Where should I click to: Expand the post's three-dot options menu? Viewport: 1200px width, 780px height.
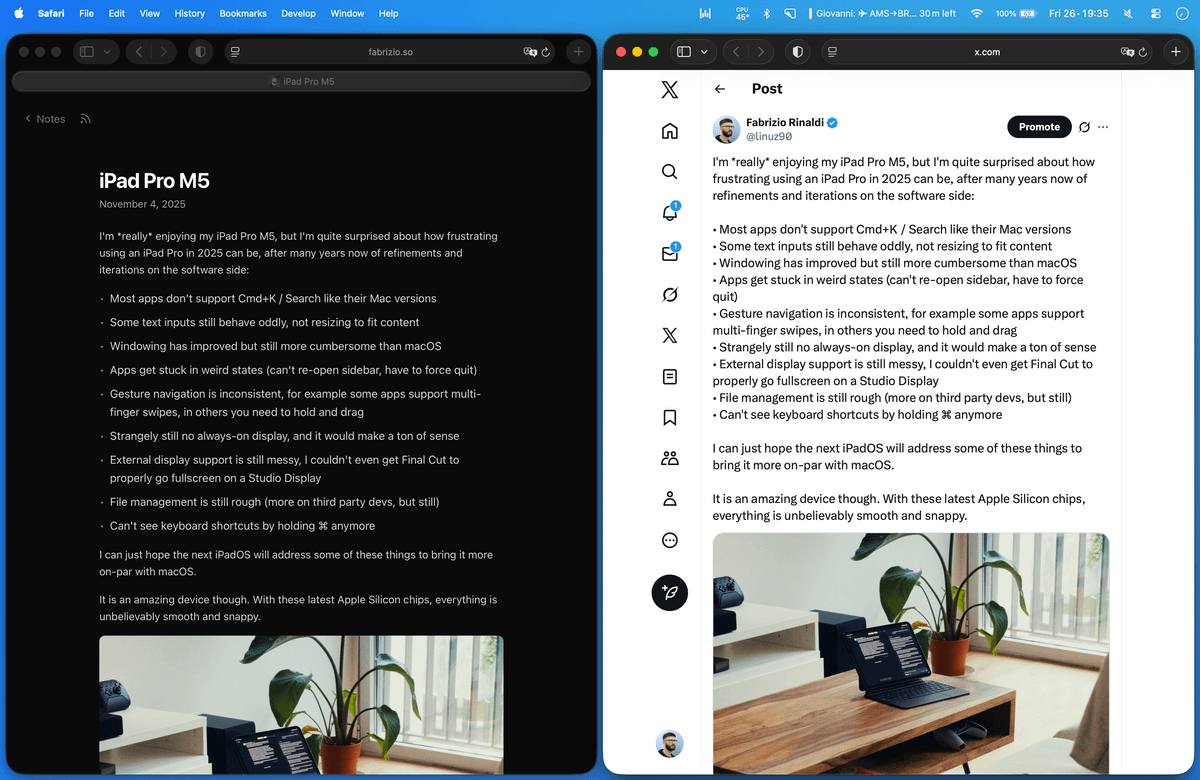[1104, 127]
